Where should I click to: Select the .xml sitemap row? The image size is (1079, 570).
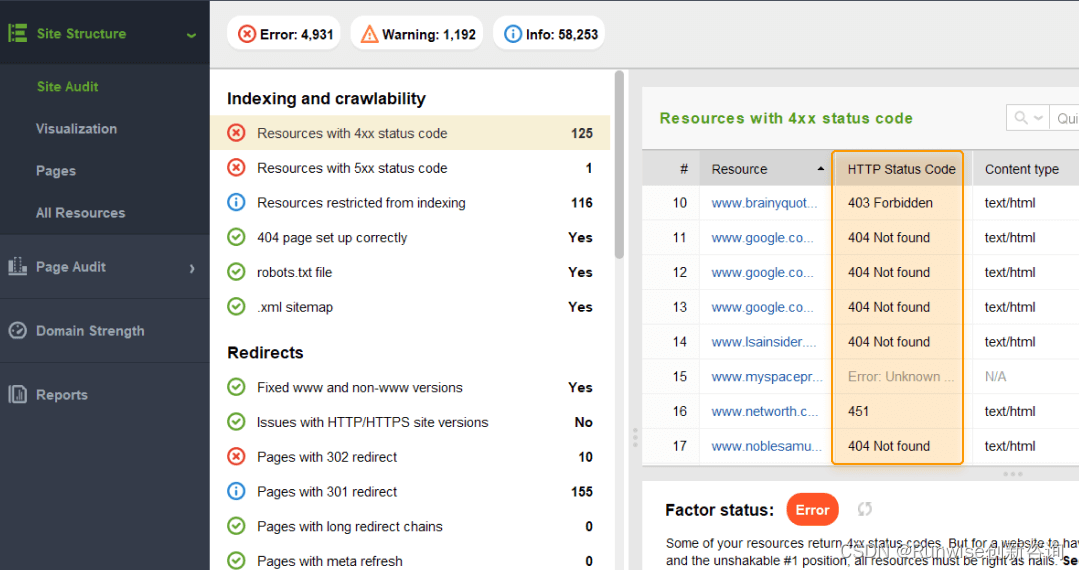tap(410, 307)
